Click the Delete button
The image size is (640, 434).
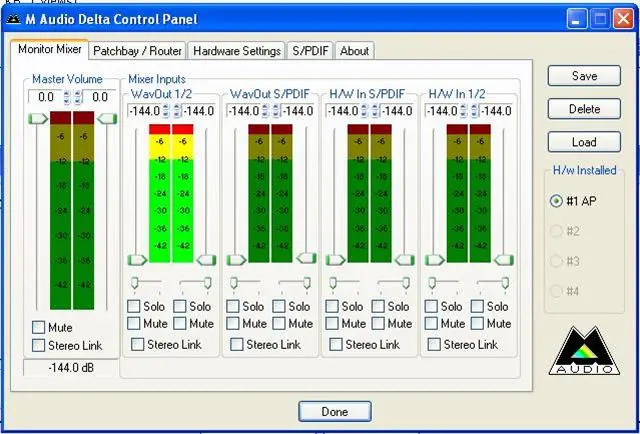[584, 109]
